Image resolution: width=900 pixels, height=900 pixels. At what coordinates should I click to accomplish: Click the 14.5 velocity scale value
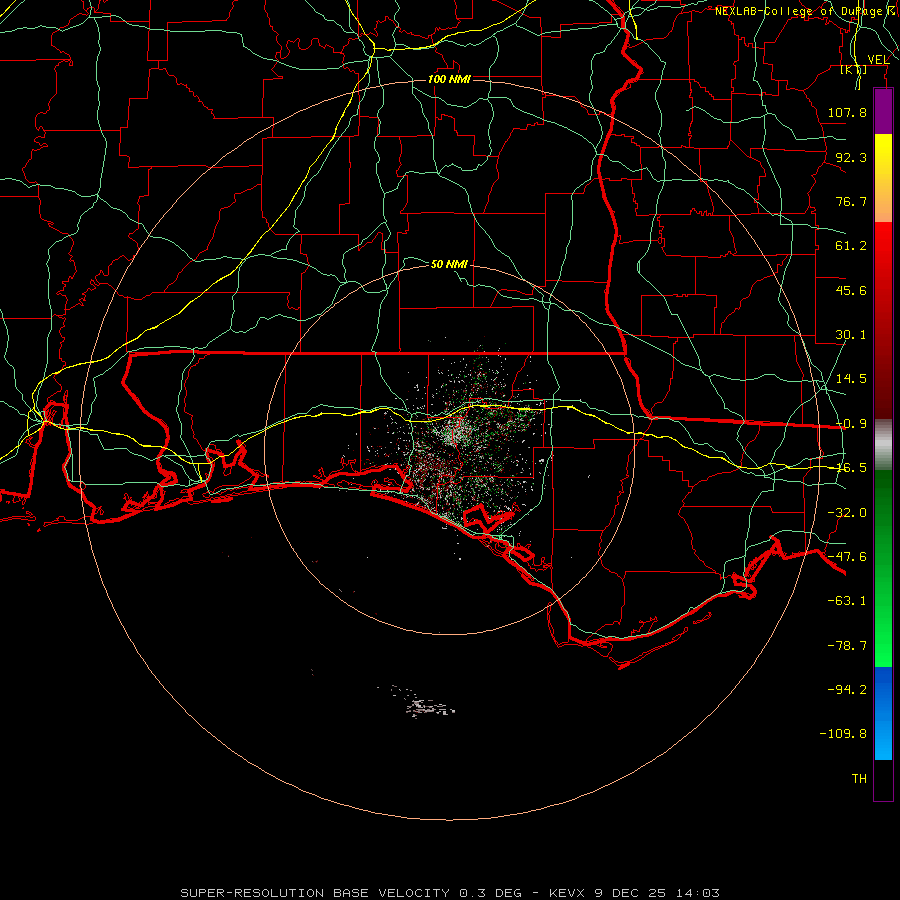(851, 379)
